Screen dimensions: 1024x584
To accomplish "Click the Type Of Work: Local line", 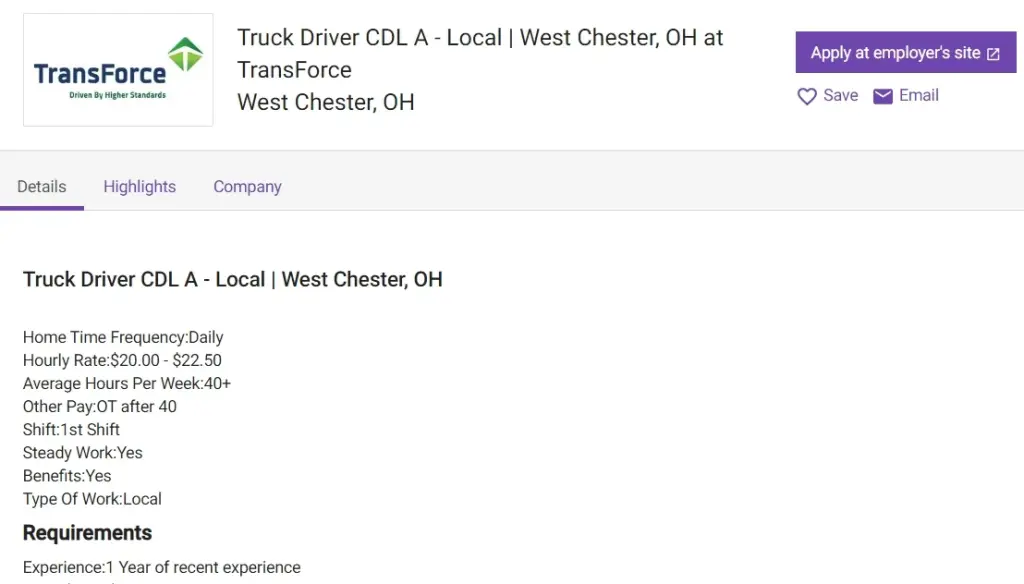I will coord(92,498).
